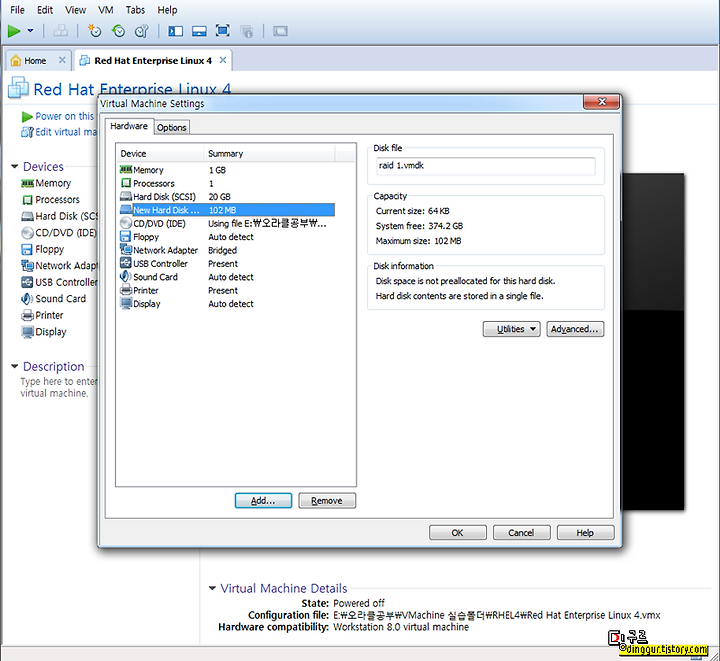
Task: Click the green power on play icon in toolbar
Action: click(x=14, y=31)
